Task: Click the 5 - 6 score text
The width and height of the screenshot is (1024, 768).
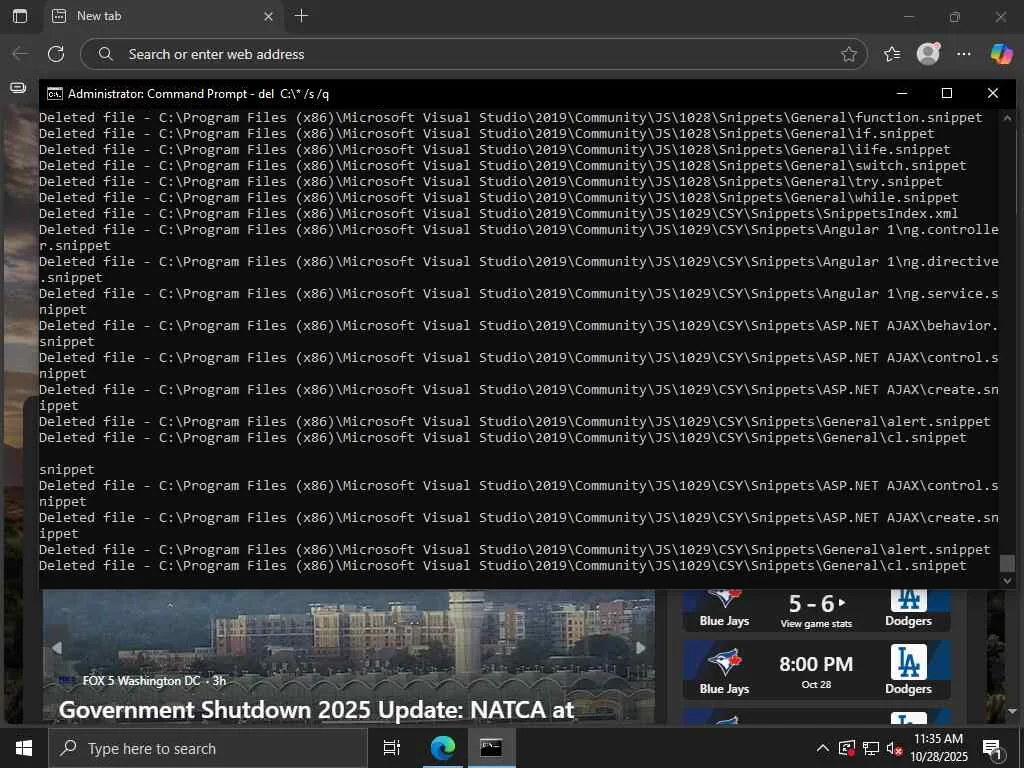Action: (812, 603)
